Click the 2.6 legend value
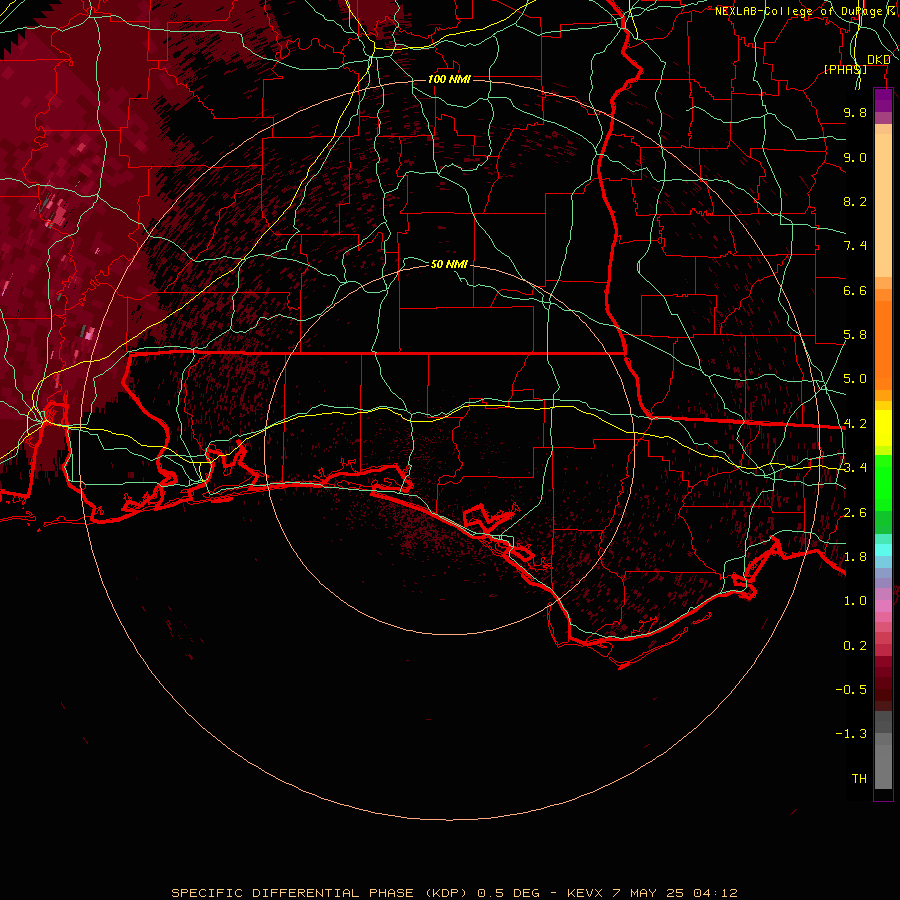 855,513
